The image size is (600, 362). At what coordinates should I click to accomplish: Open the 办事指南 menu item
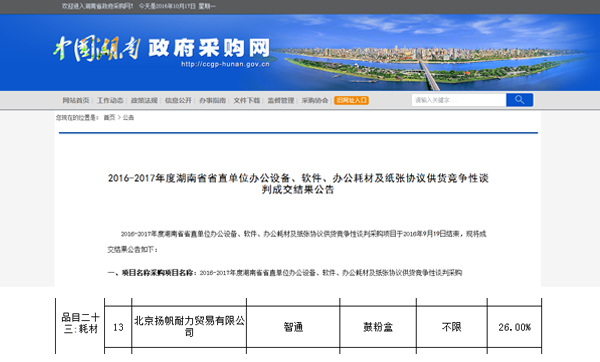pyautogui.click(x=212, y=100)
